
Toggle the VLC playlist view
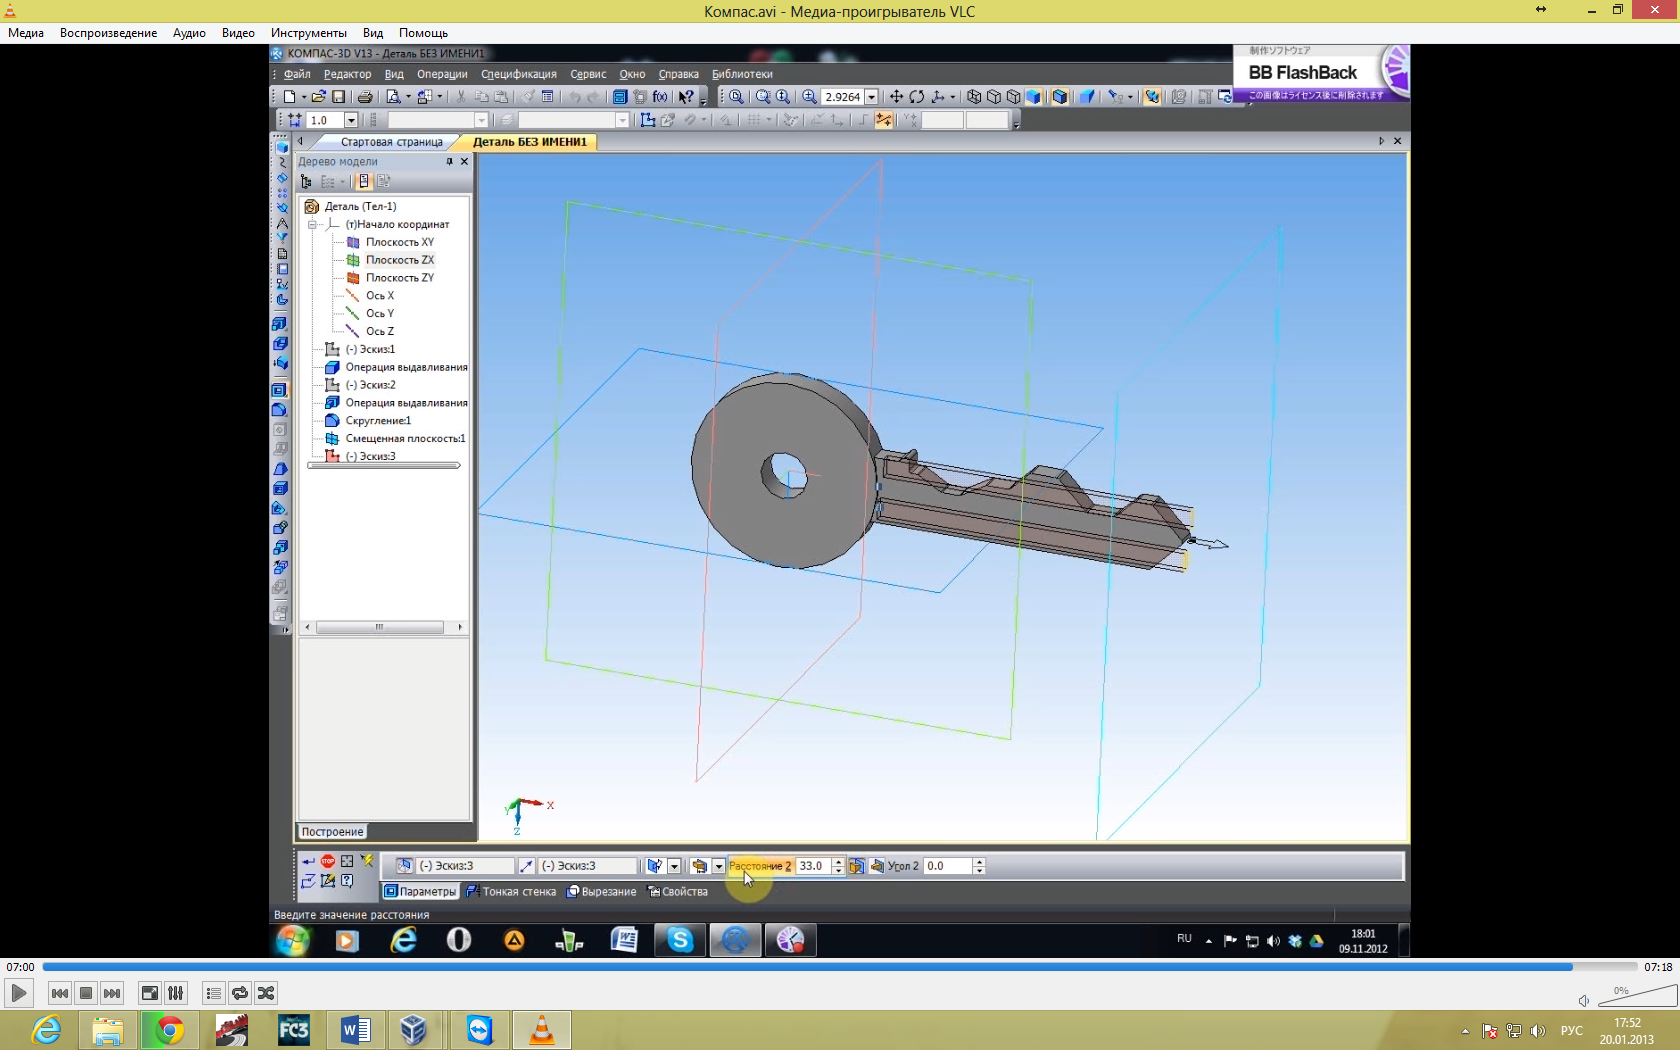point(213,993)
